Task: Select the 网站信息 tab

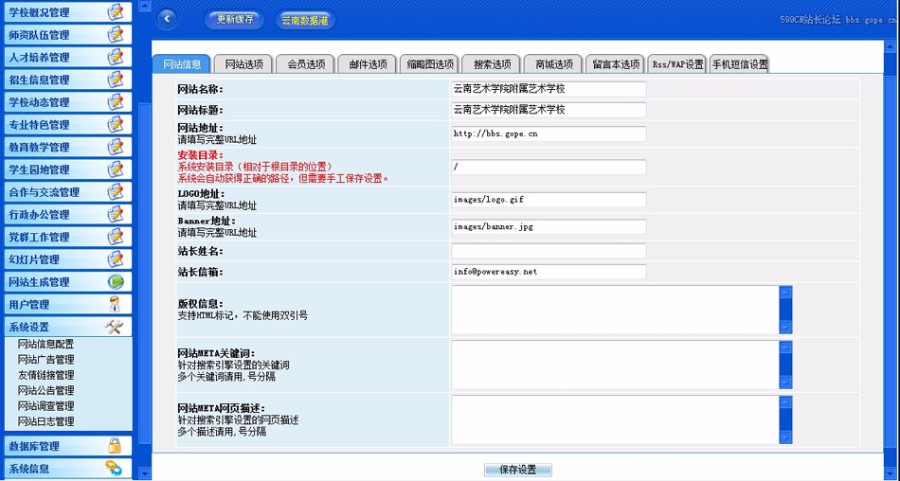Action: click(182, 64)
